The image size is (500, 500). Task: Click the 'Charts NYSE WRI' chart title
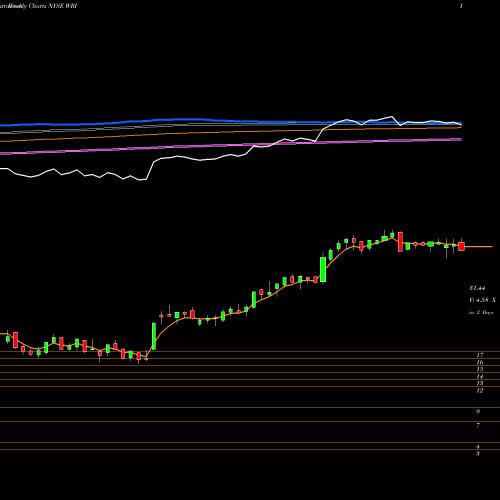pos(53,6)
